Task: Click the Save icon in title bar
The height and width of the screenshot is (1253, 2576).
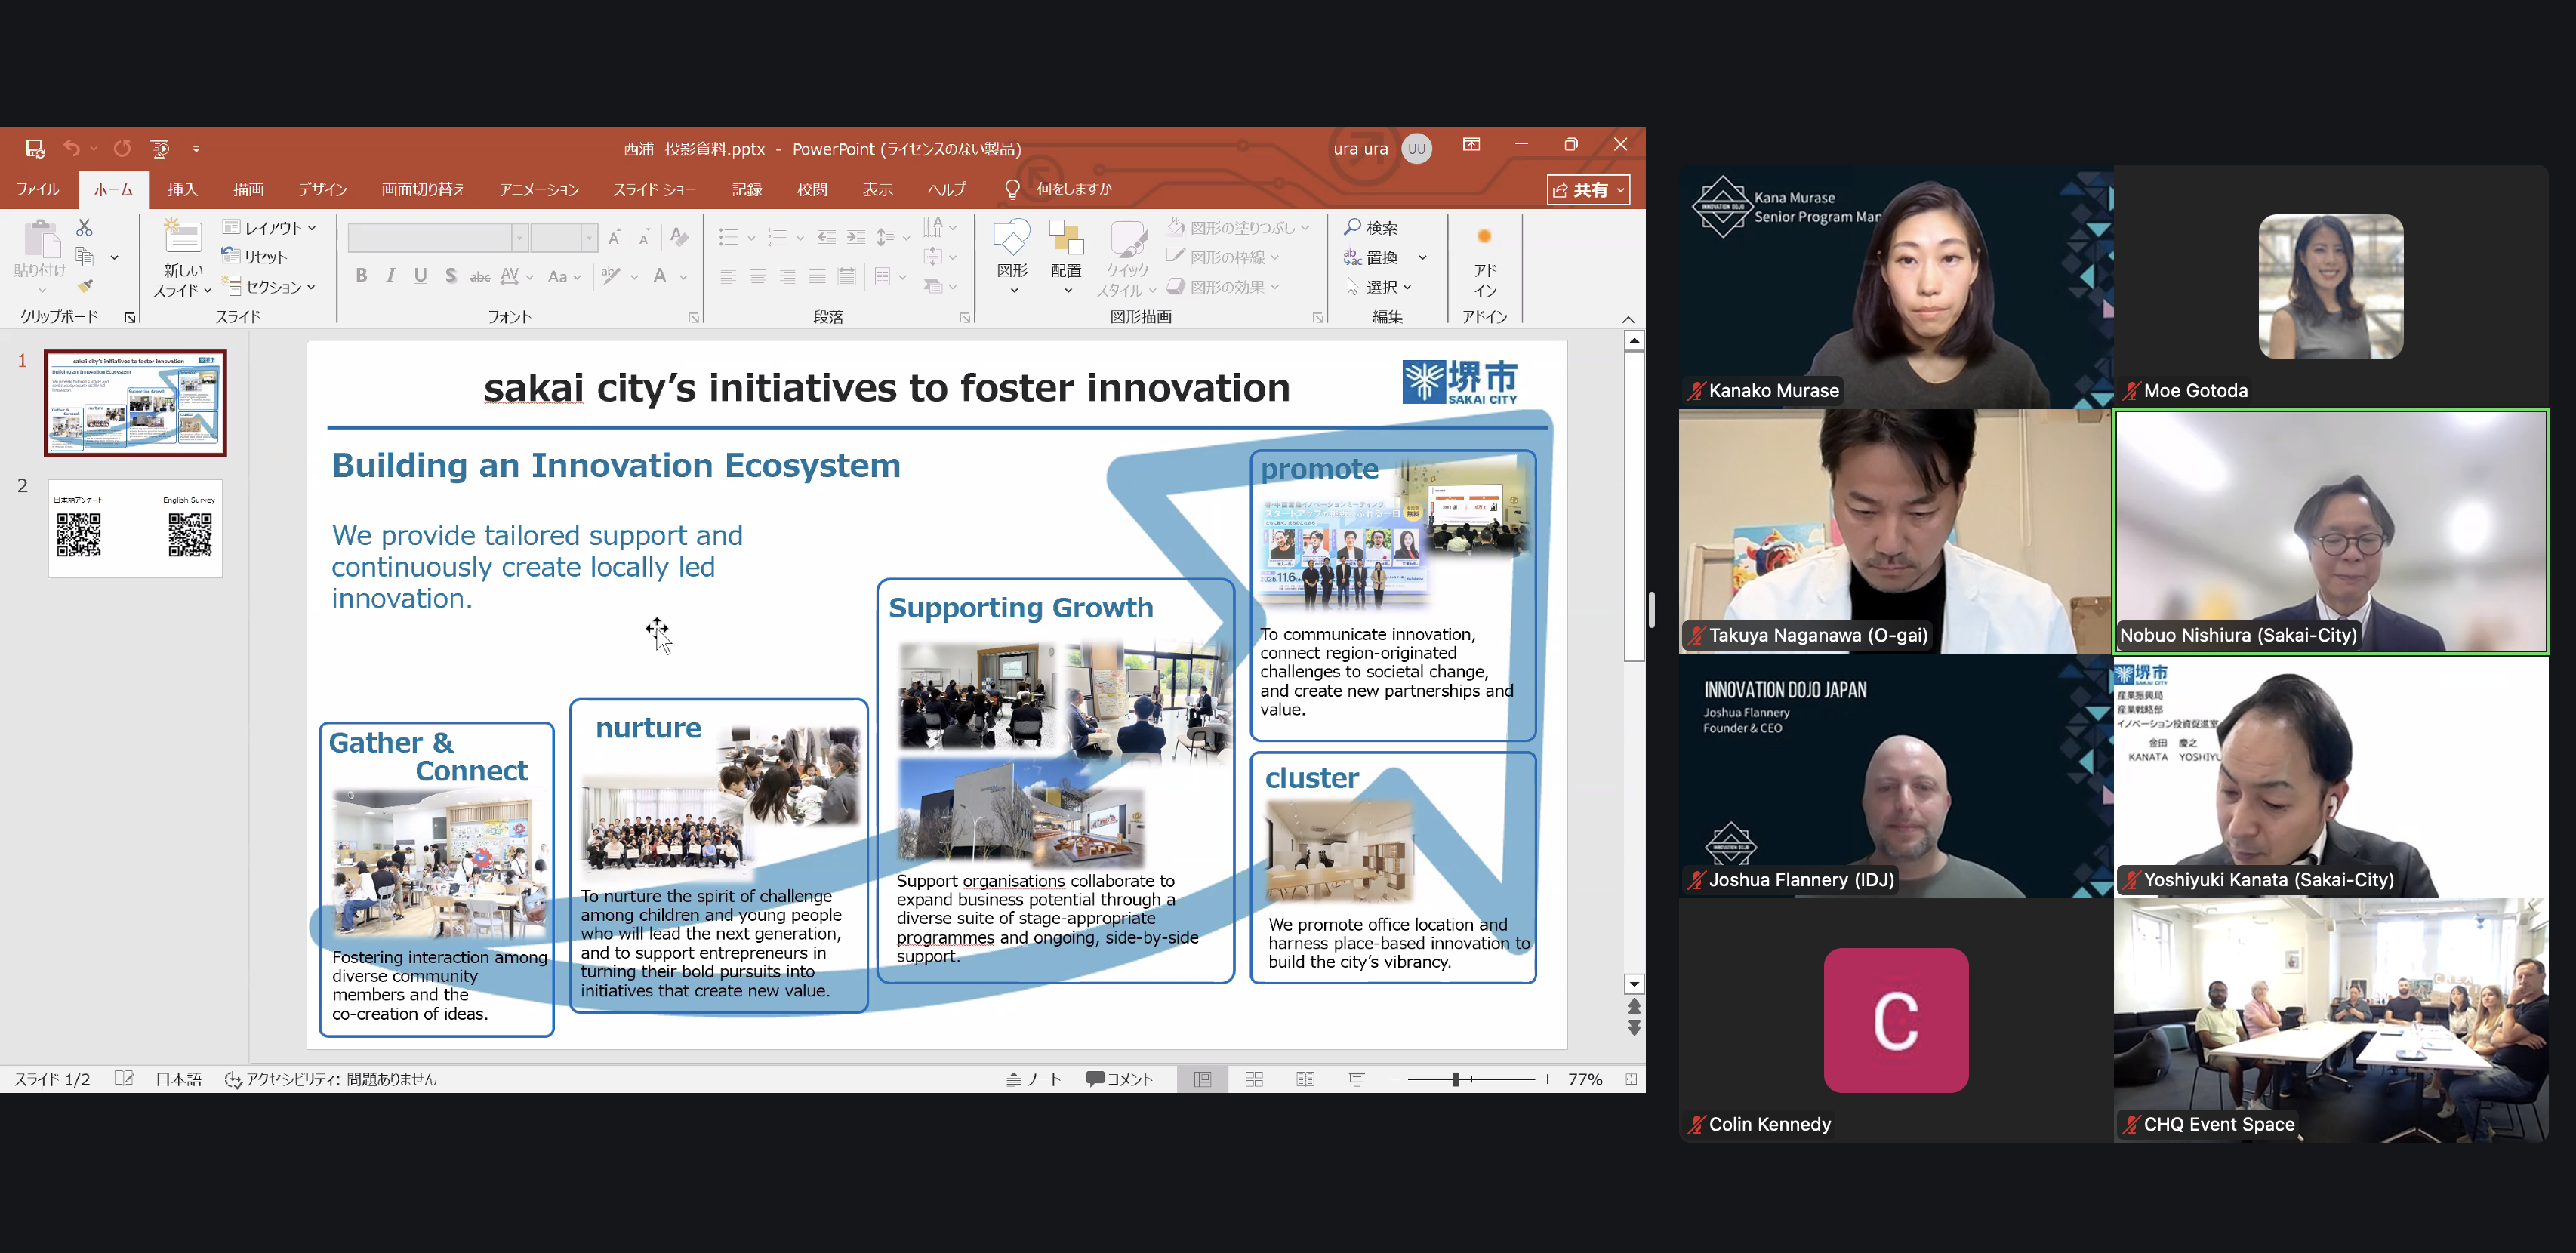Action: click(35, 149)
